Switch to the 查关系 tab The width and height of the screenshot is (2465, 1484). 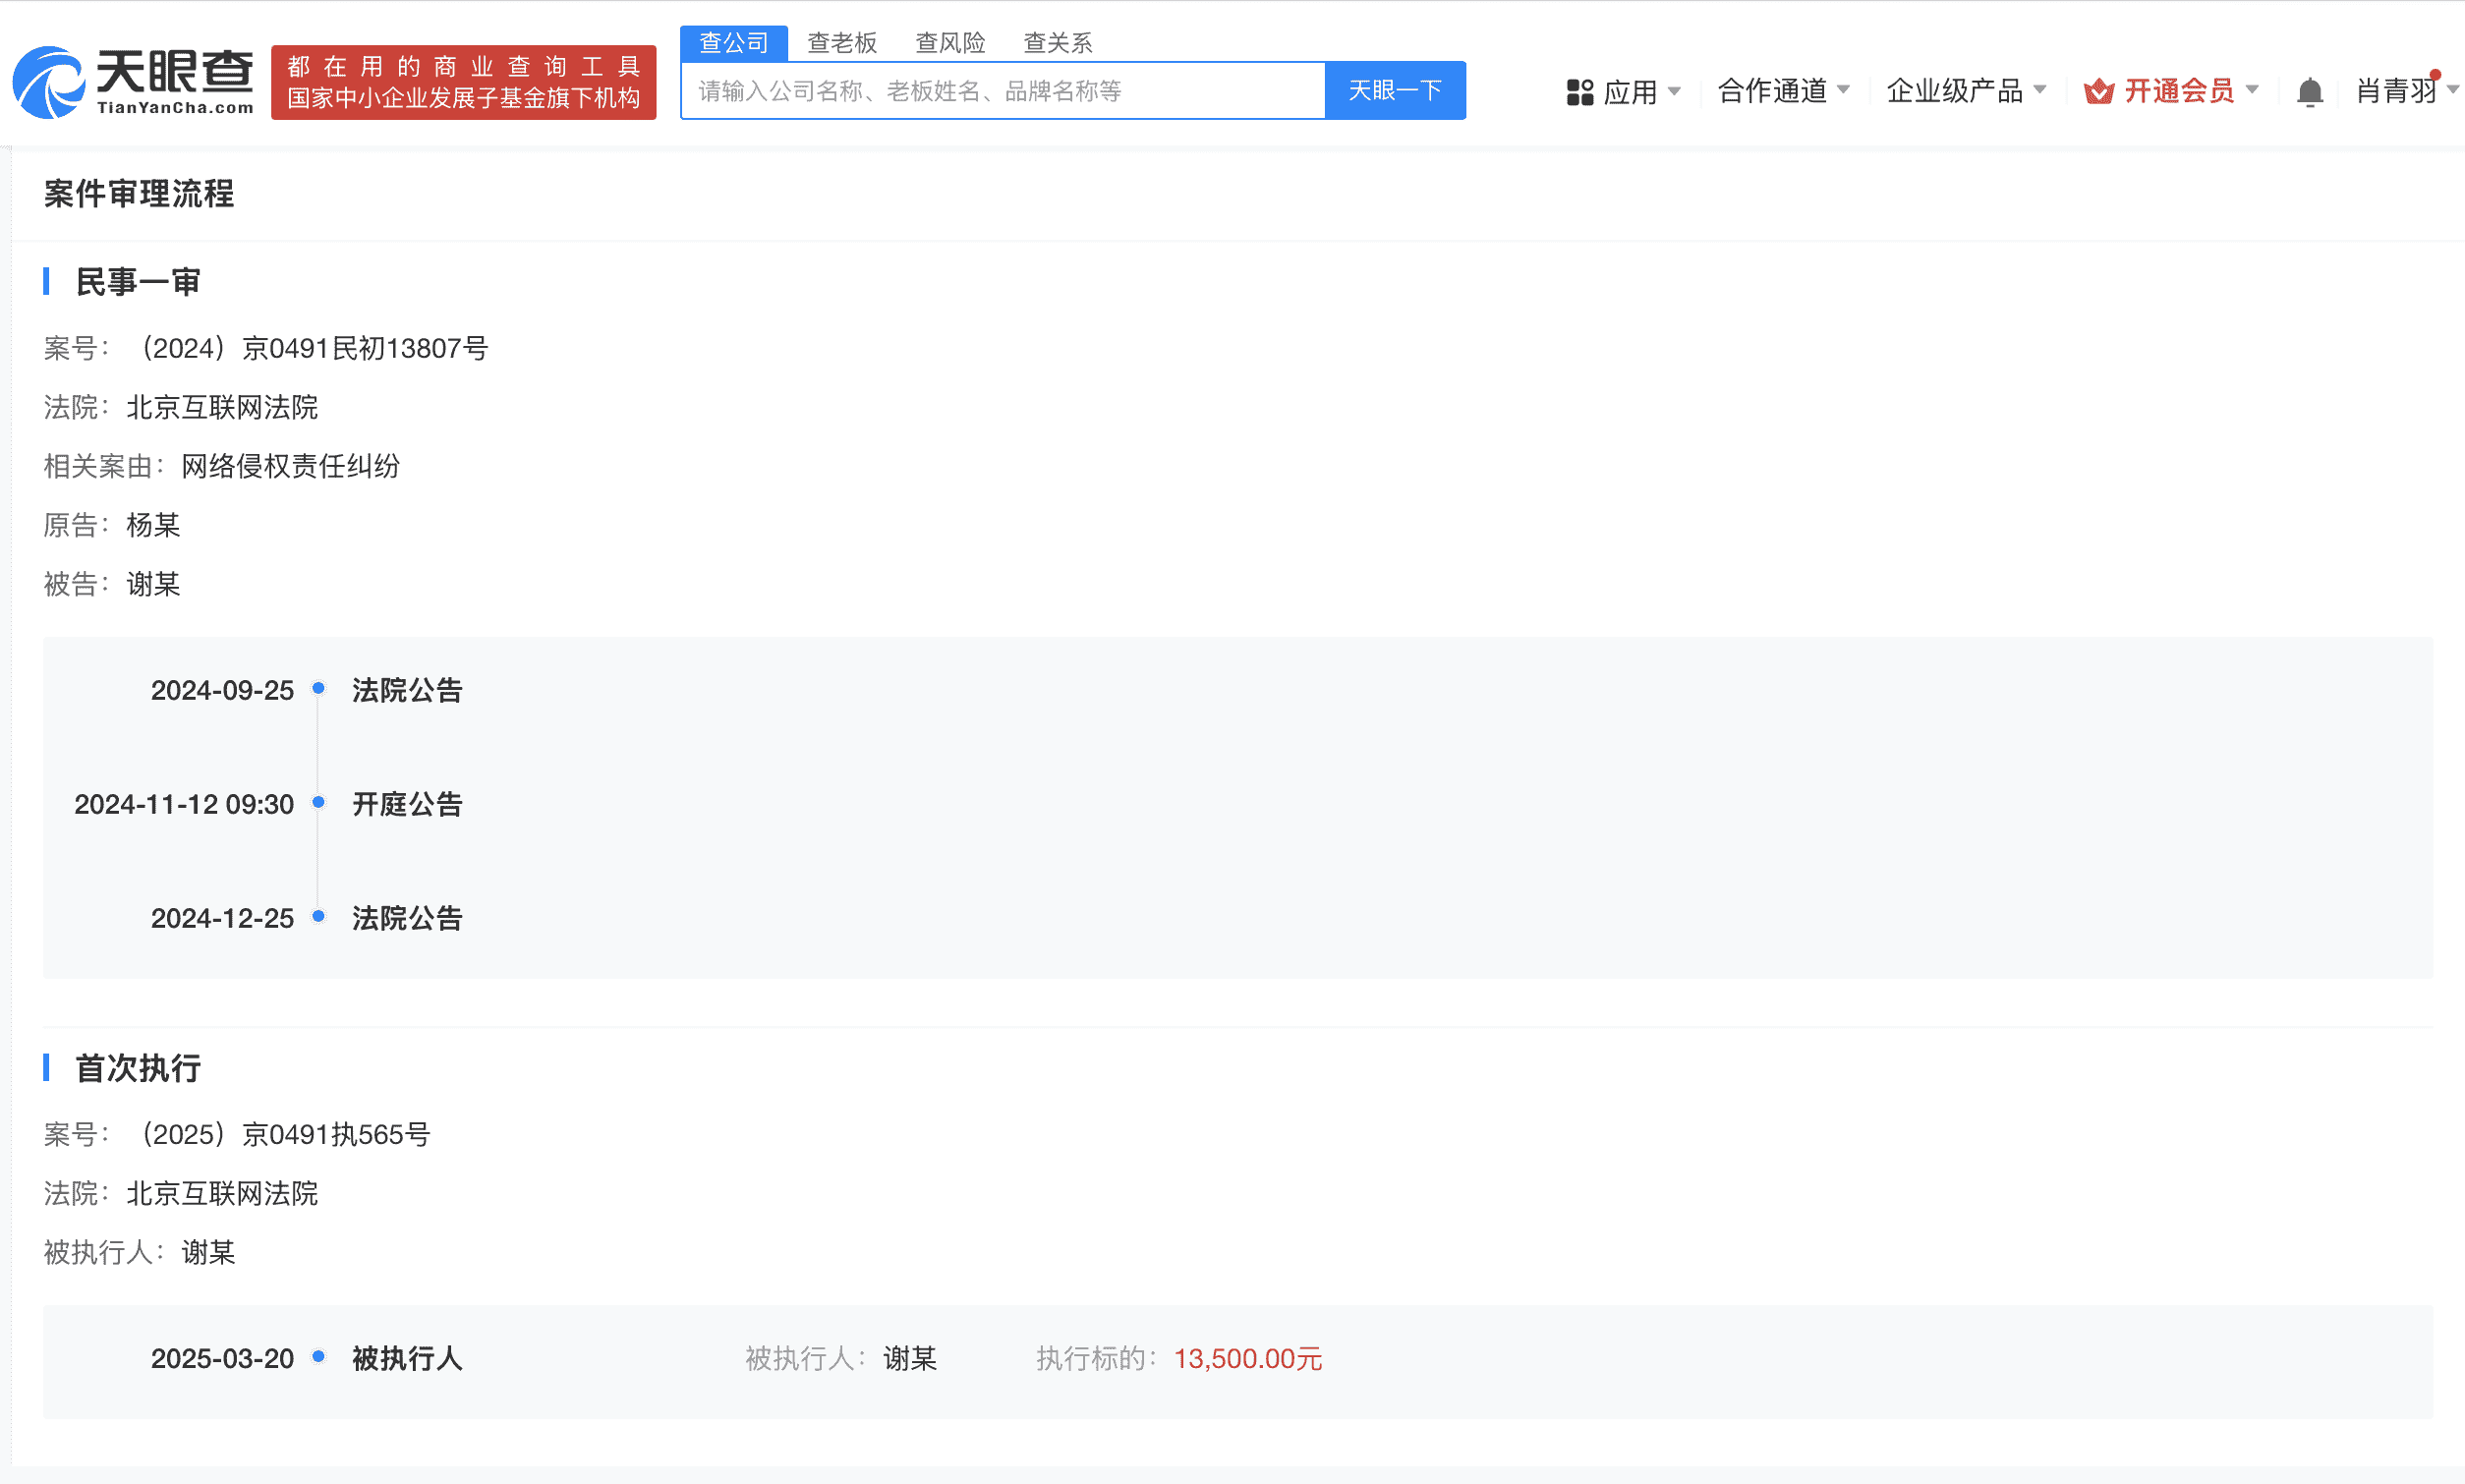pyautogui.click(x=1057, y=42)
